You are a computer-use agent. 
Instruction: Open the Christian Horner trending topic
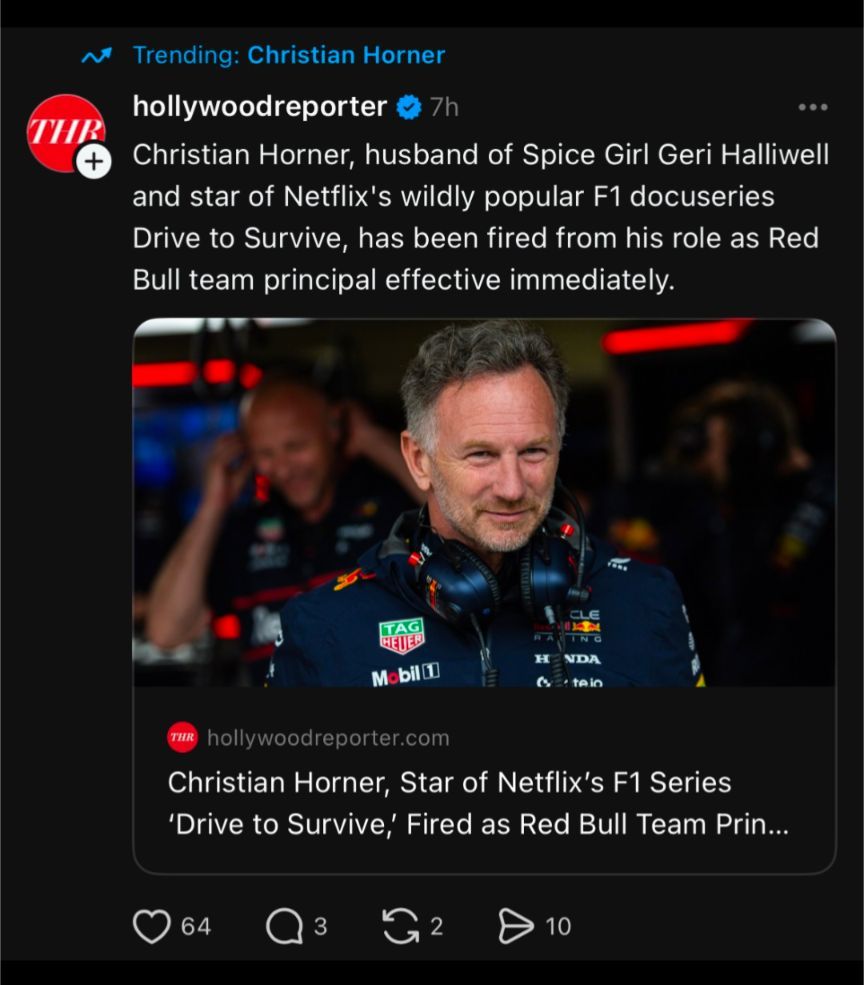pyautogui.click(x=346, y=55)
